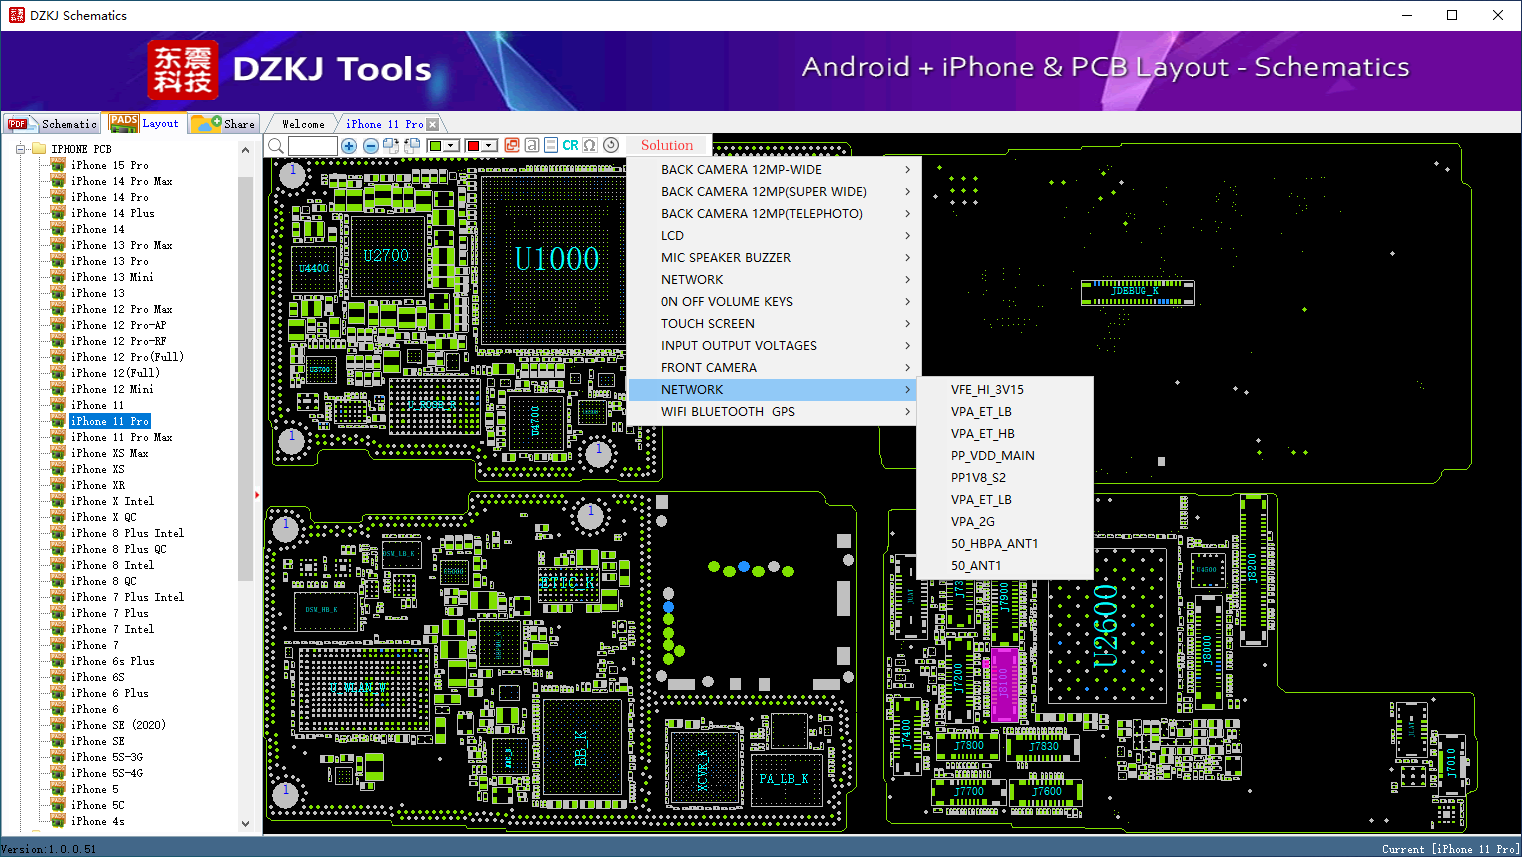Click the PCB icon beside iPhone 4s
Viewport: 1522px width, 857px height.
coord(58,821)
